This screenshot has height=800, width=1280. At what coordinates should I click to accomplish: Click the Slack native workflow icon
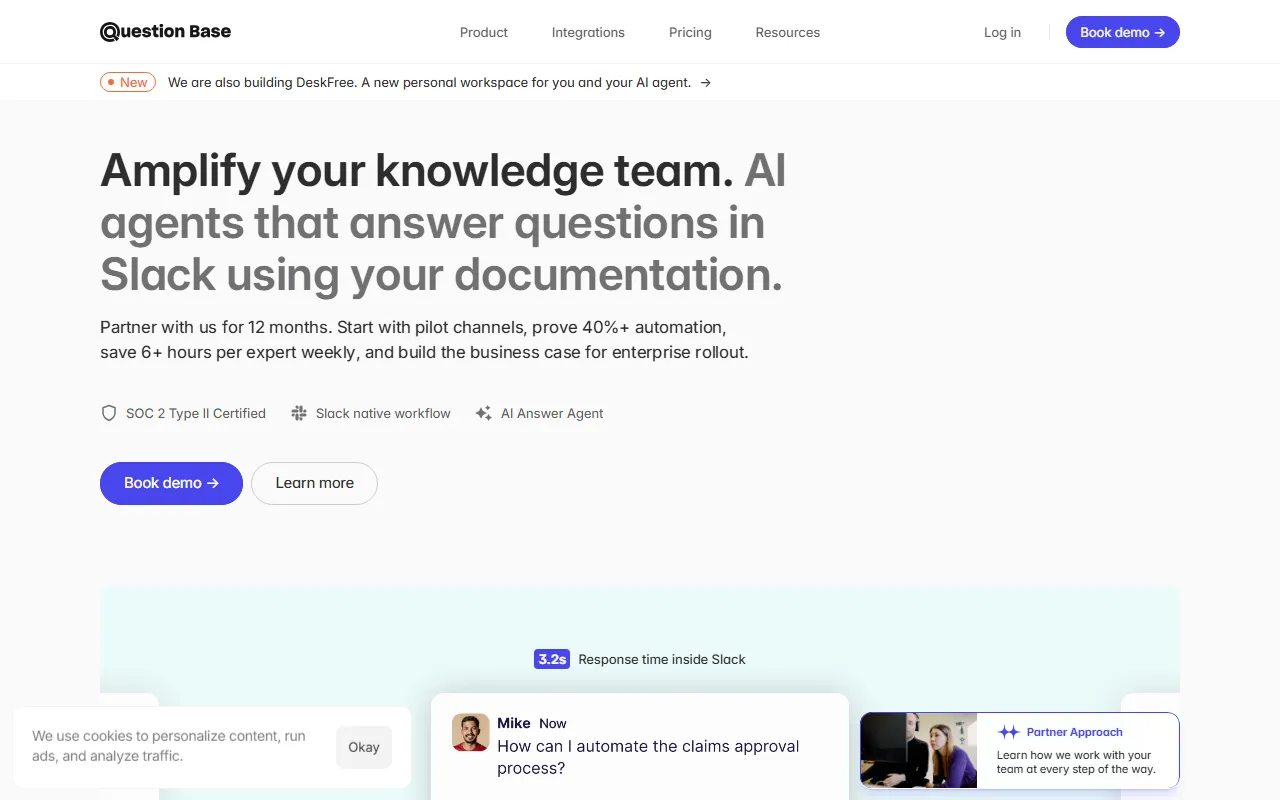(299, 413)
